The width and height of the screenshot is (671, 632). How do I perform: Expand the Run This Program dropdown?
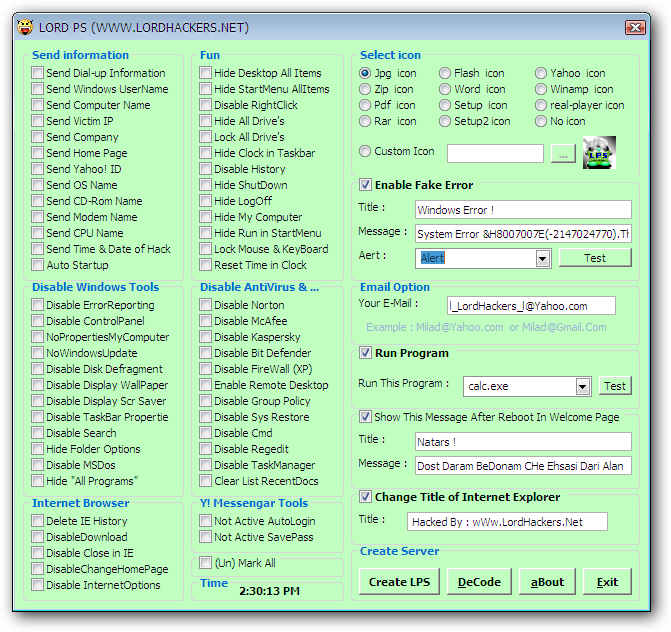click(582, 386)
